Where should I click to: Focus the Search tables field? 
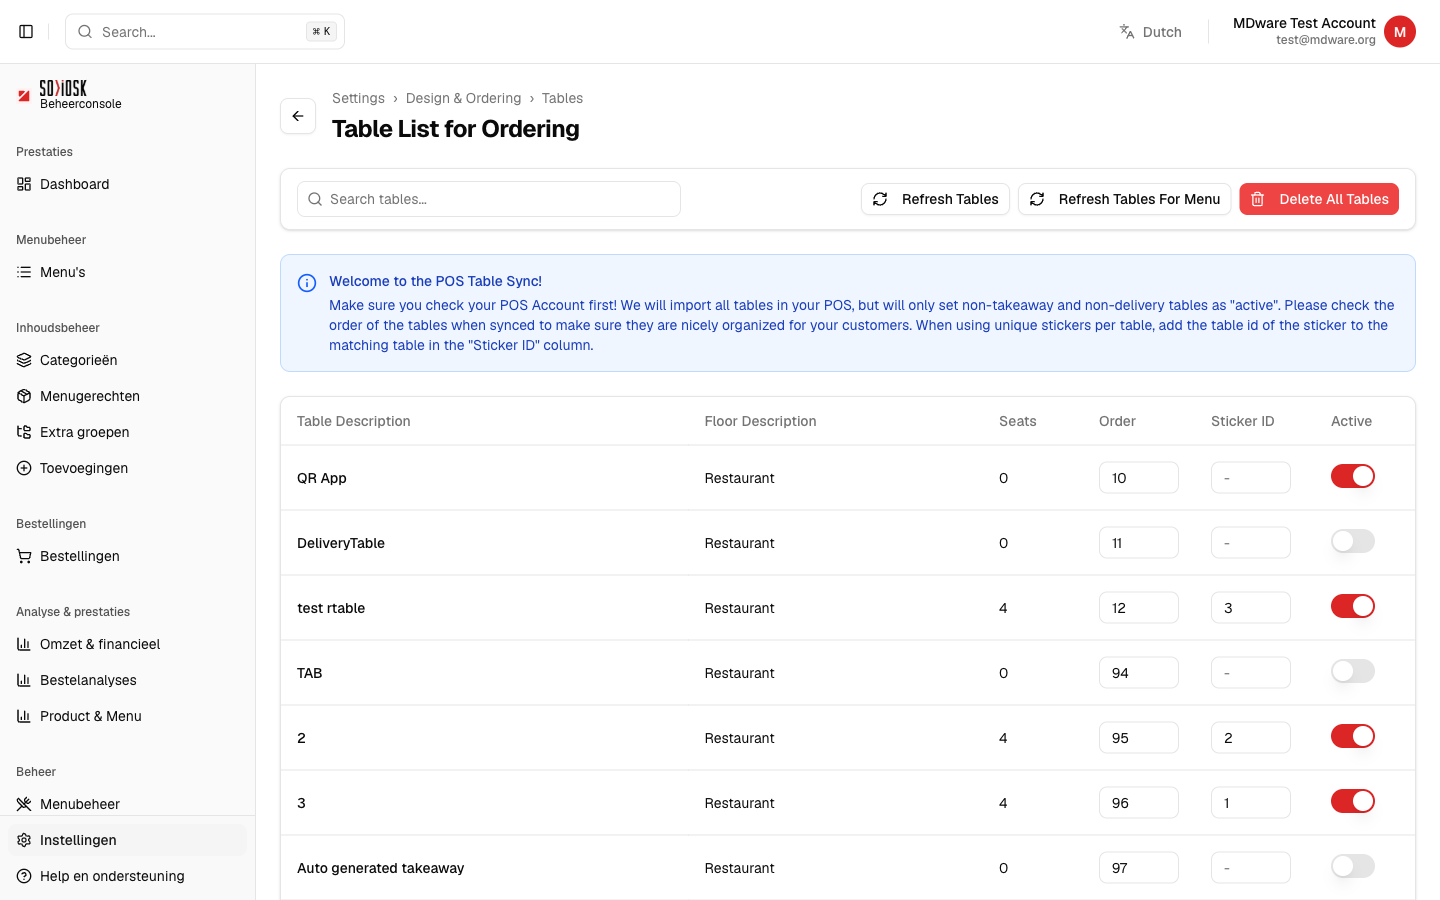(489, 199)
